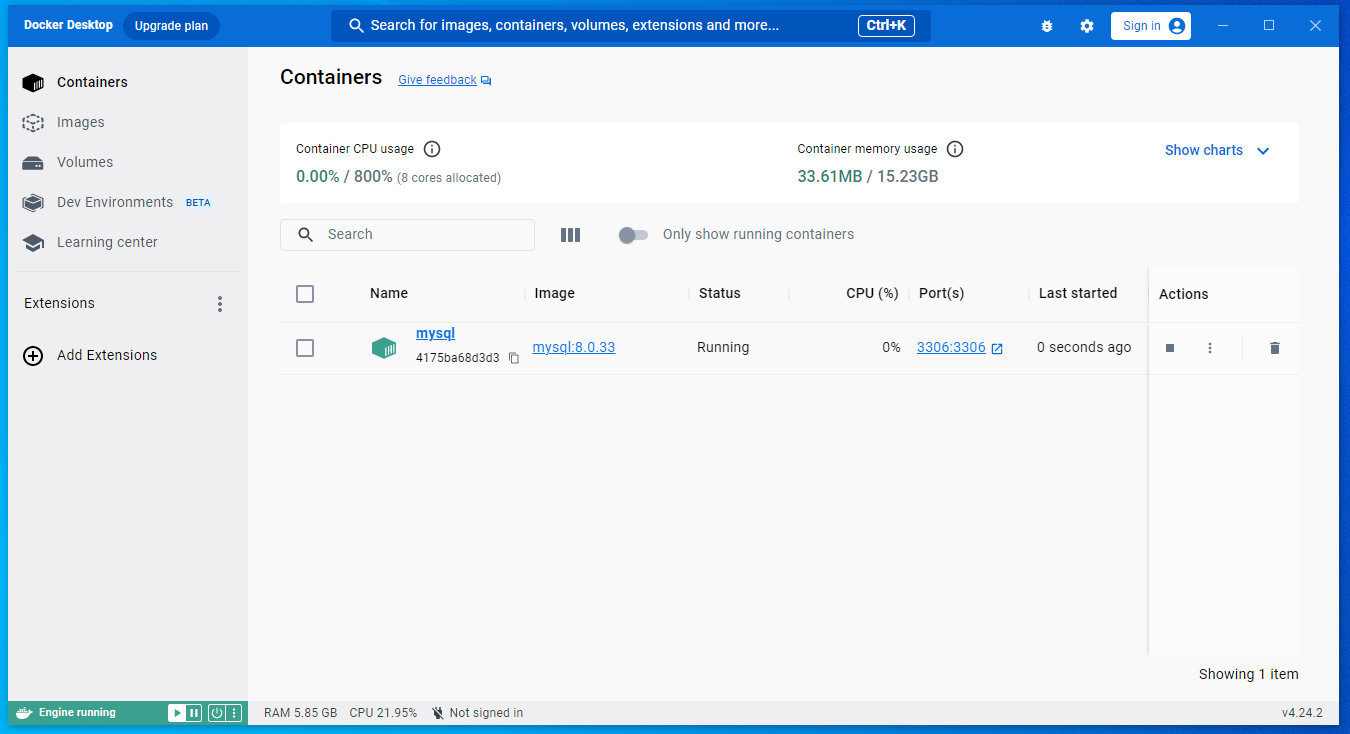Image resolution: width=1350 pixels, height=734 pixels.
Task: Open Settings gear icon
Action: 1087,26
